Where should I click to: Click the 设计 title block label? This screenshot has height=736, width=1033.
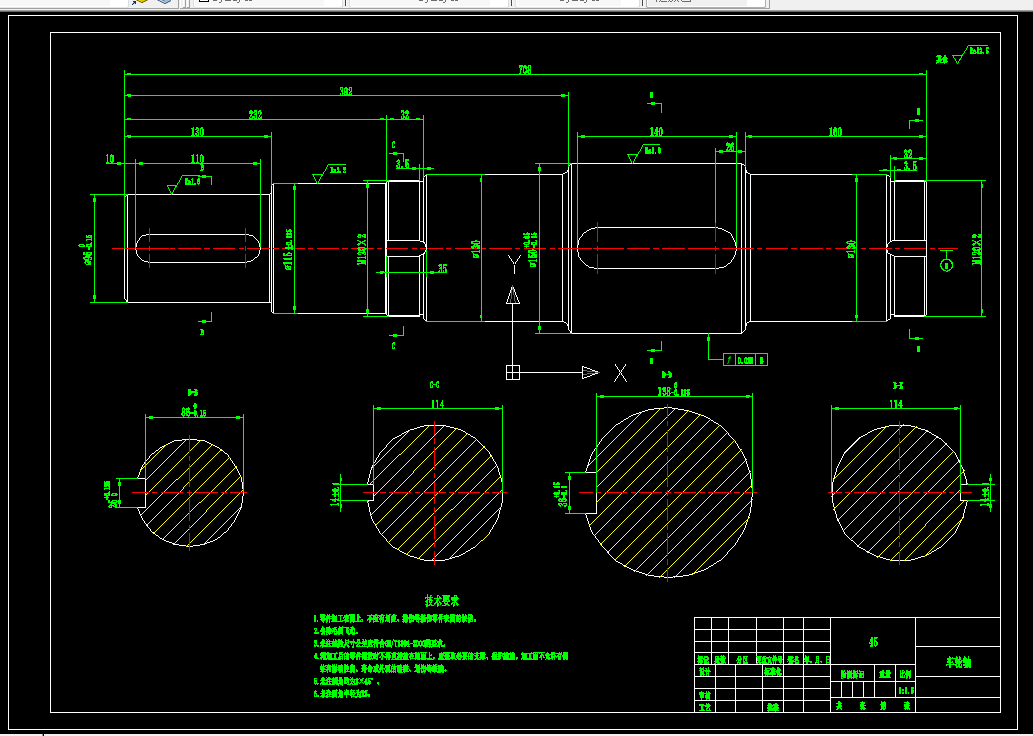[704, 672]
